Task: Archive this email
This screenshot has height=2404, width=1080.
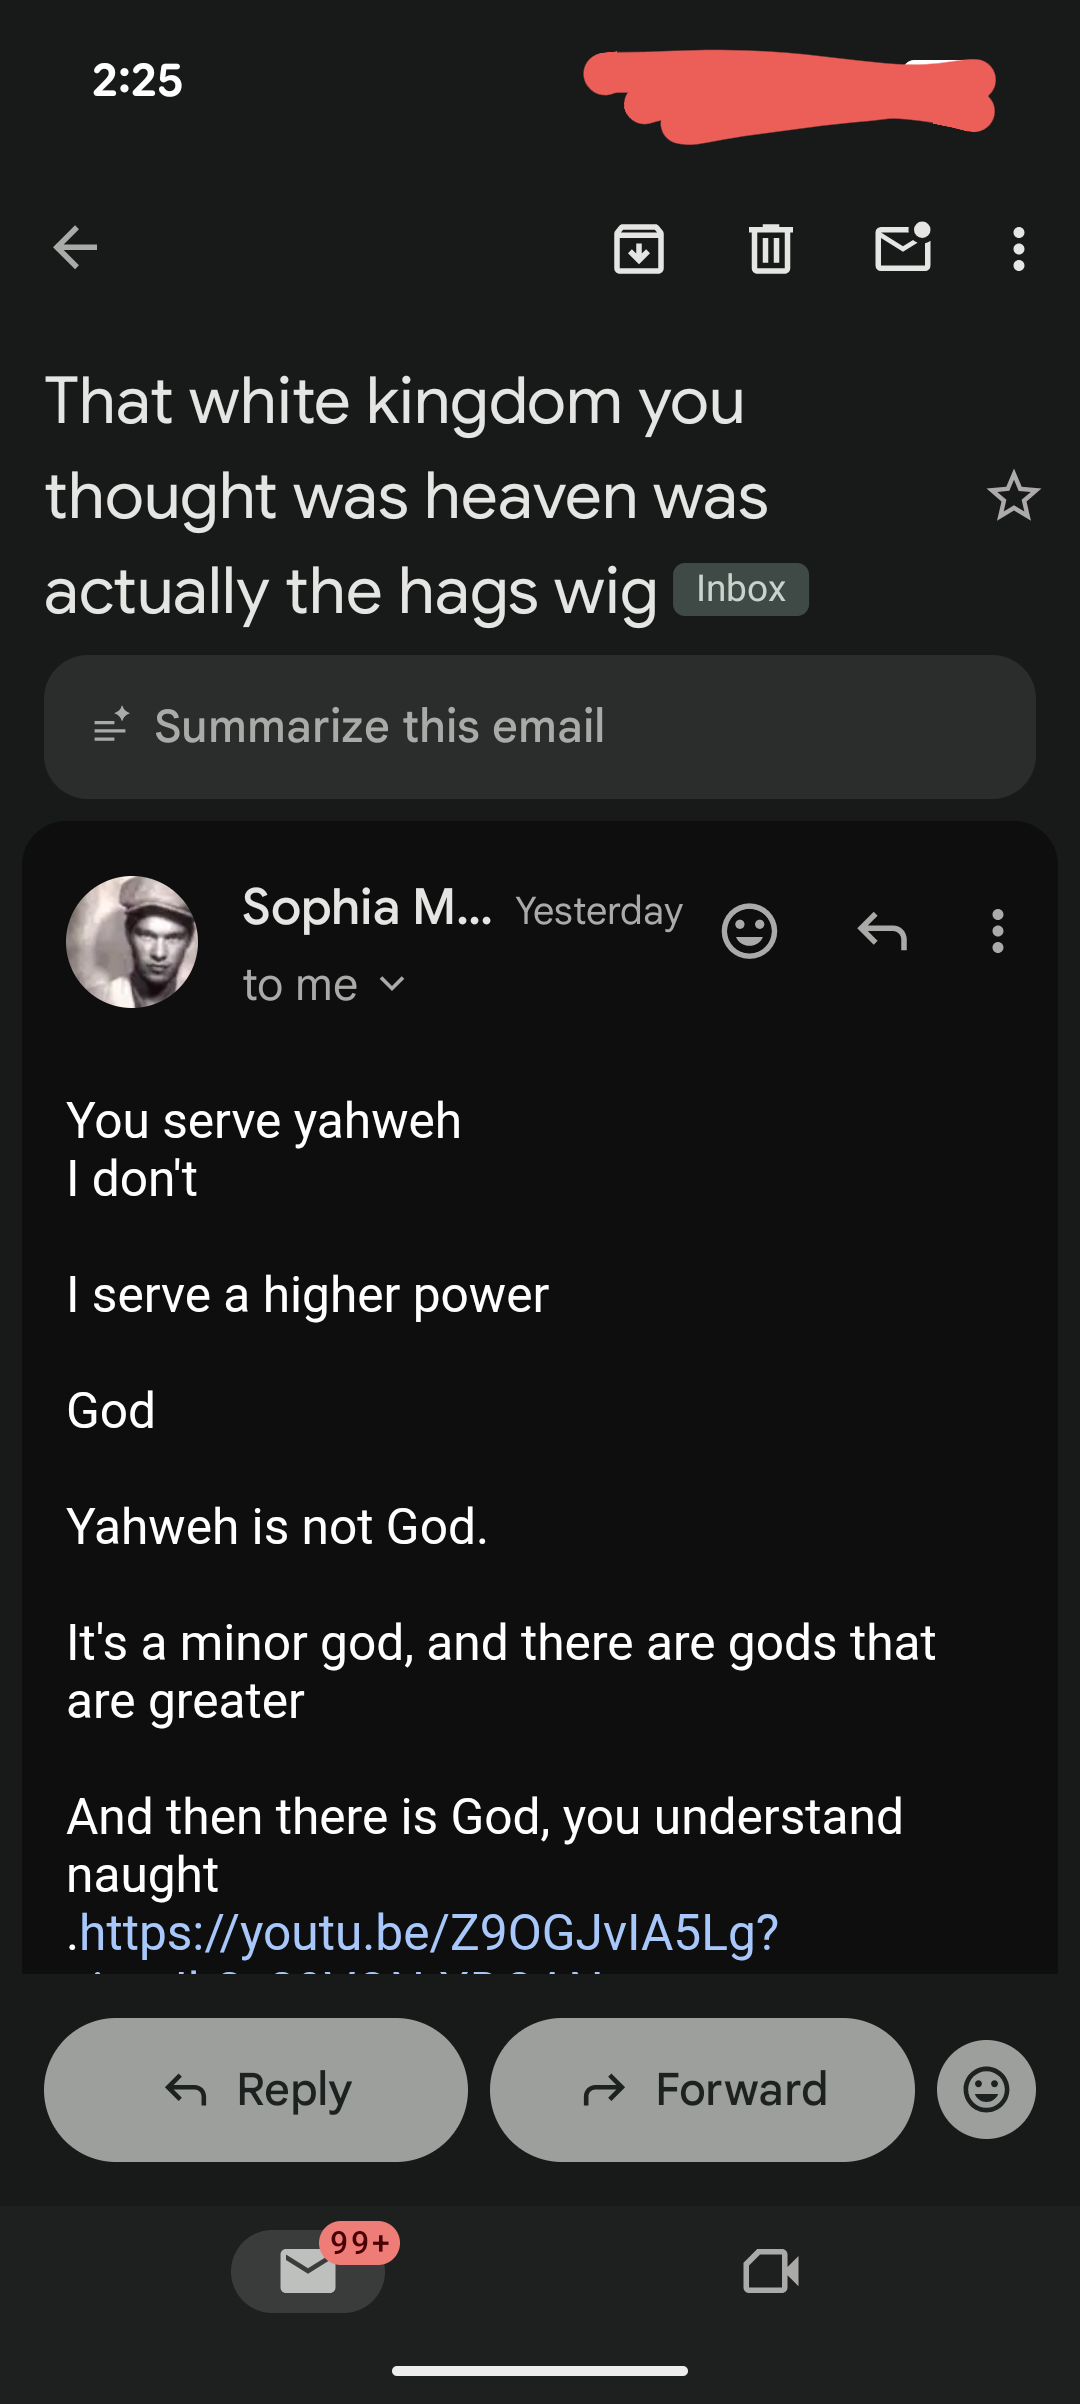Action: (639, 248)
